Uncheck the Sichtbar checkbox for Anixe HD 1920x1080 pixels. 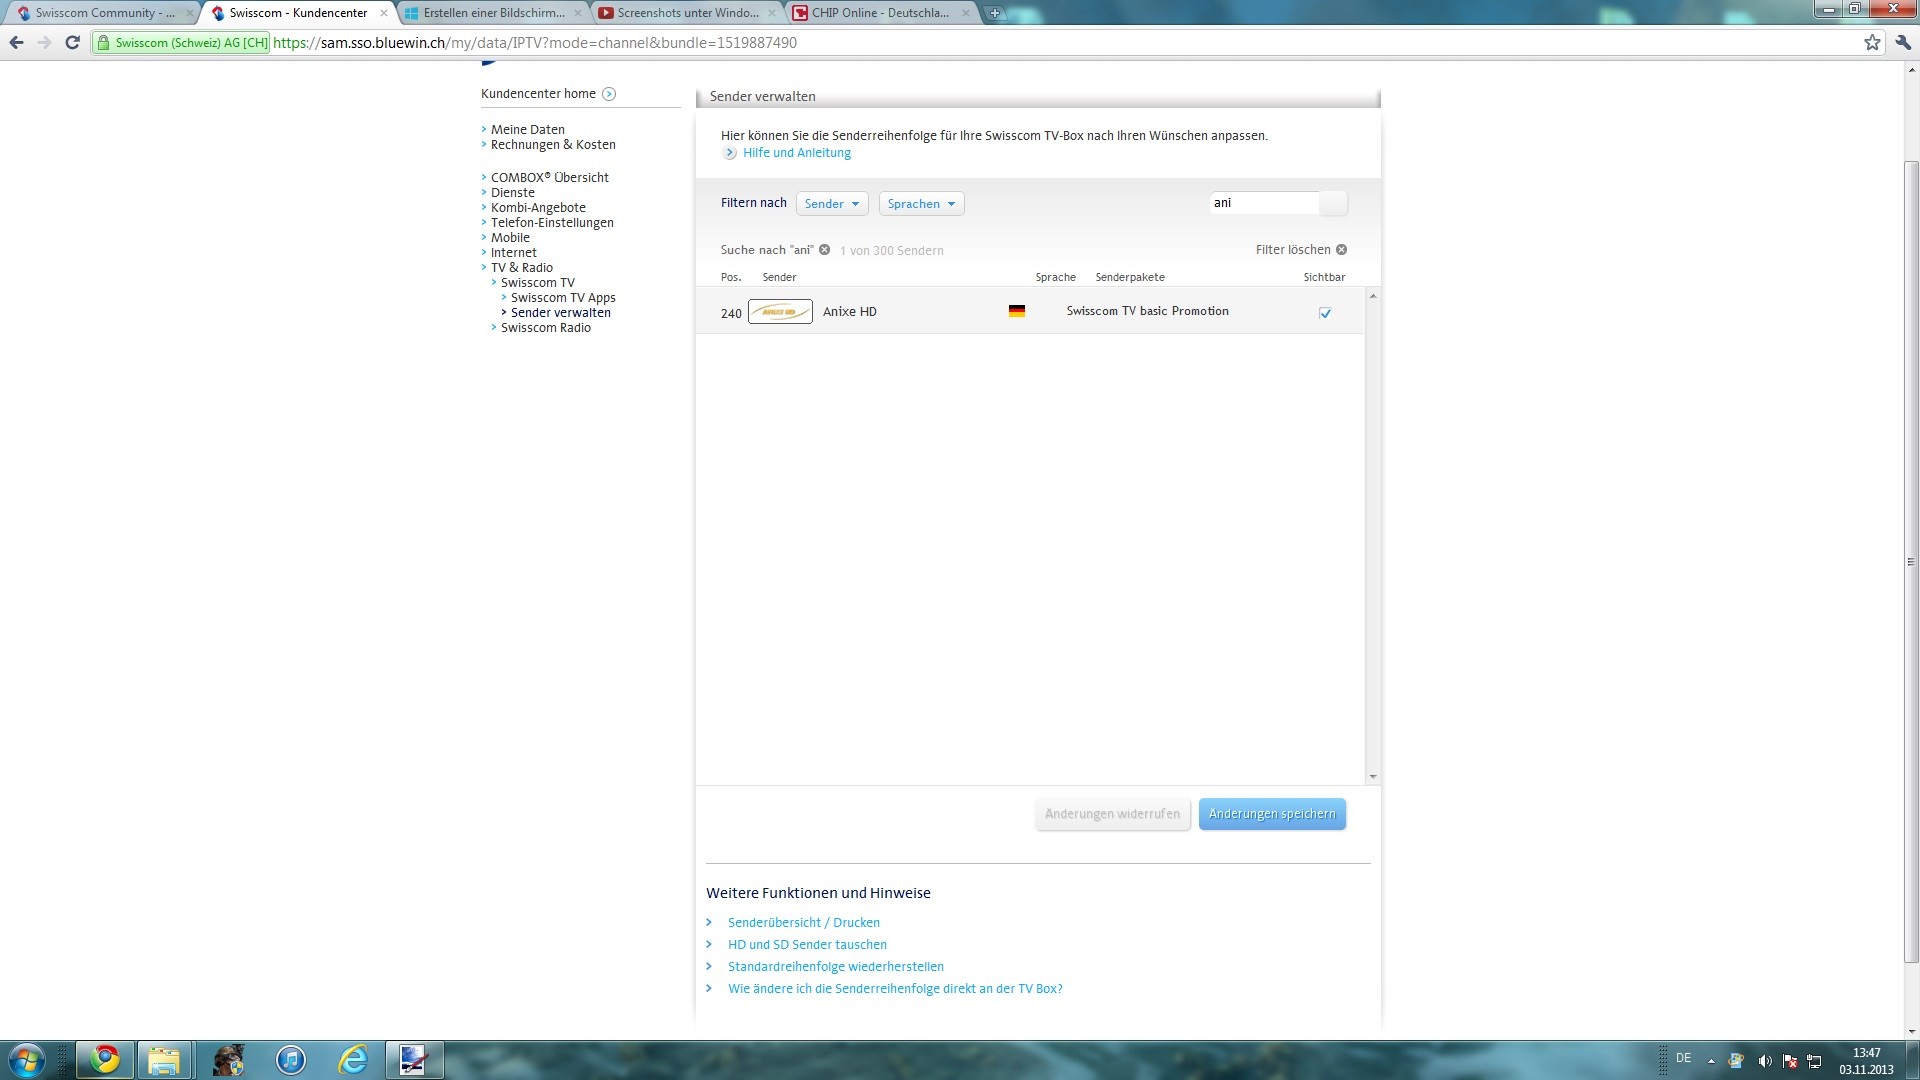pos(1325,313)
